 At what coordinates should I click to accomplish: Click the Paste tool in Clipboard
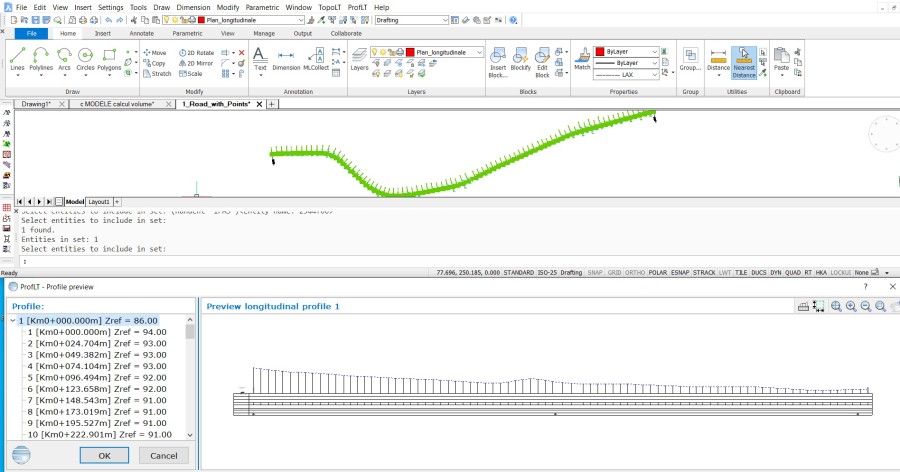point(781,58)
